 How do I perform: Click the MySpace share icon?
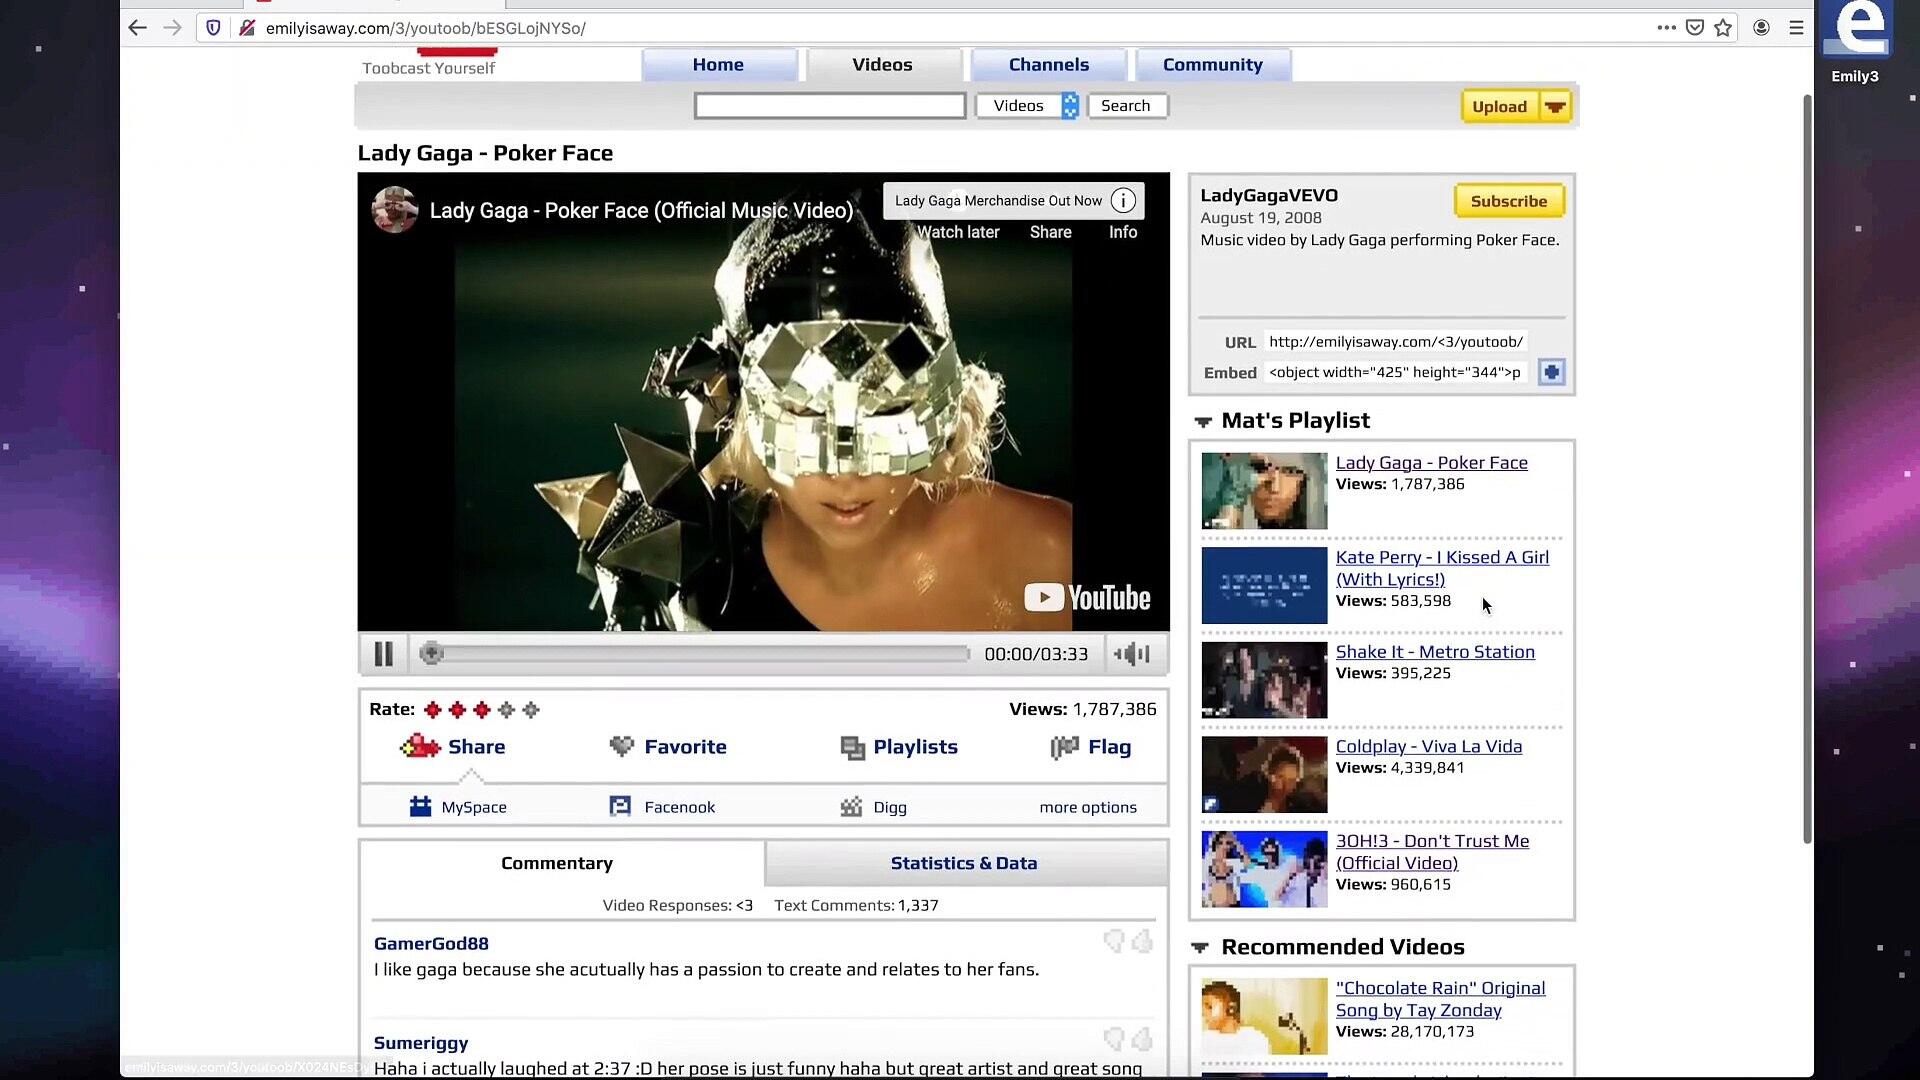point(420,807)
